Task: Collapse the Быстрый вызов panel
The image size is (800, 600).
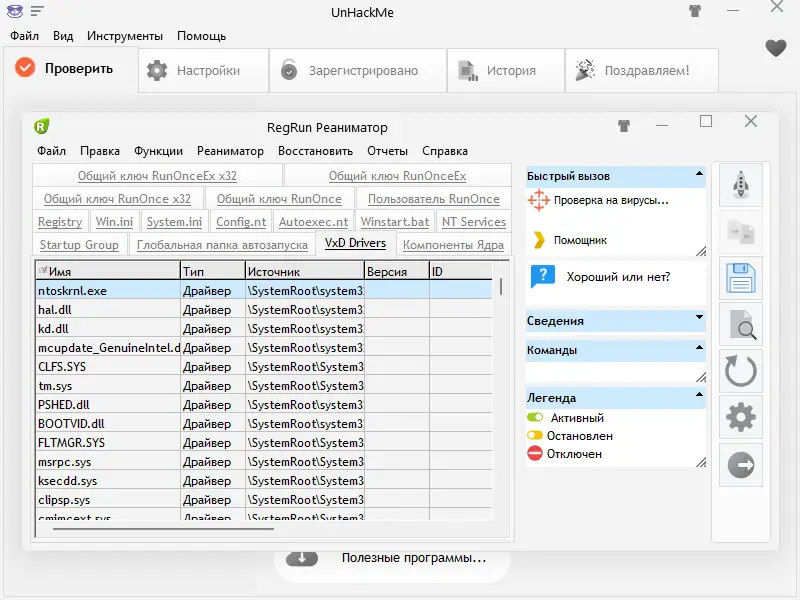Action: (x=700, y=175)
